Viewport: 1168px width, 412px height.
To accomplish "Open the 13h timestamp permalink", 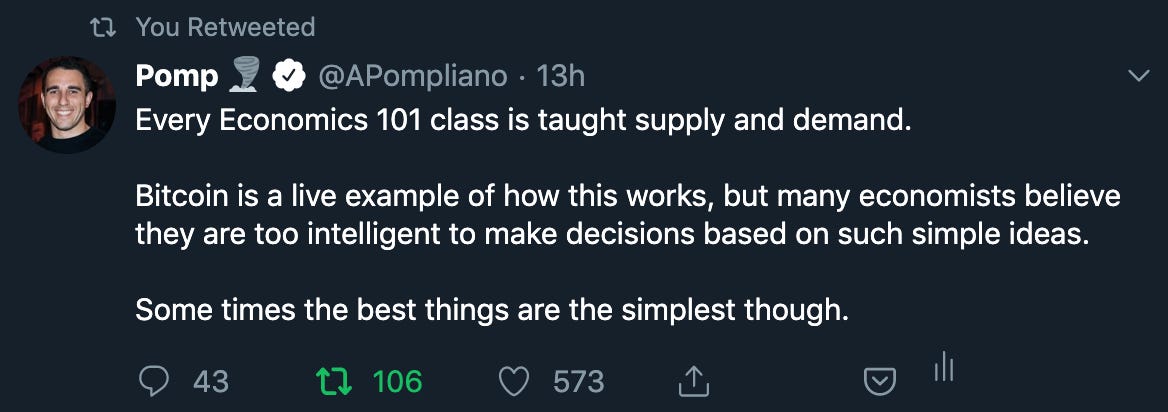I will (x=561, y=75).
